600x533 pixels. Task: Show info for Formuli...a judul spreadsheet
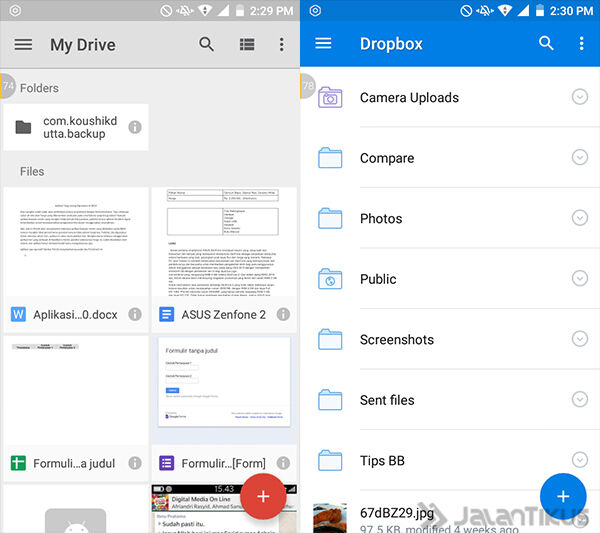[x=135, y=463]
